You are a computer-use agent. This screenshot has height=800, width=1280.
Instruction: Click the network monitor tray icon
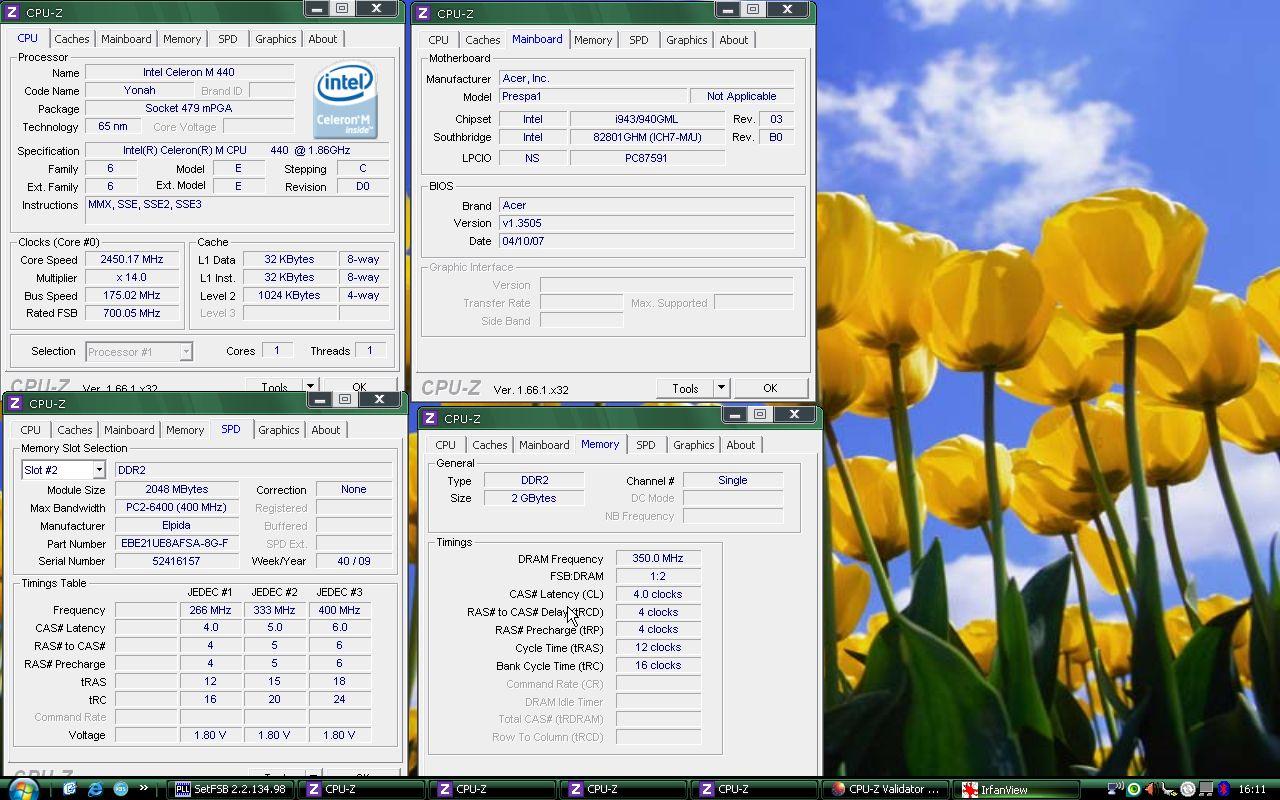click(1115, 789)
